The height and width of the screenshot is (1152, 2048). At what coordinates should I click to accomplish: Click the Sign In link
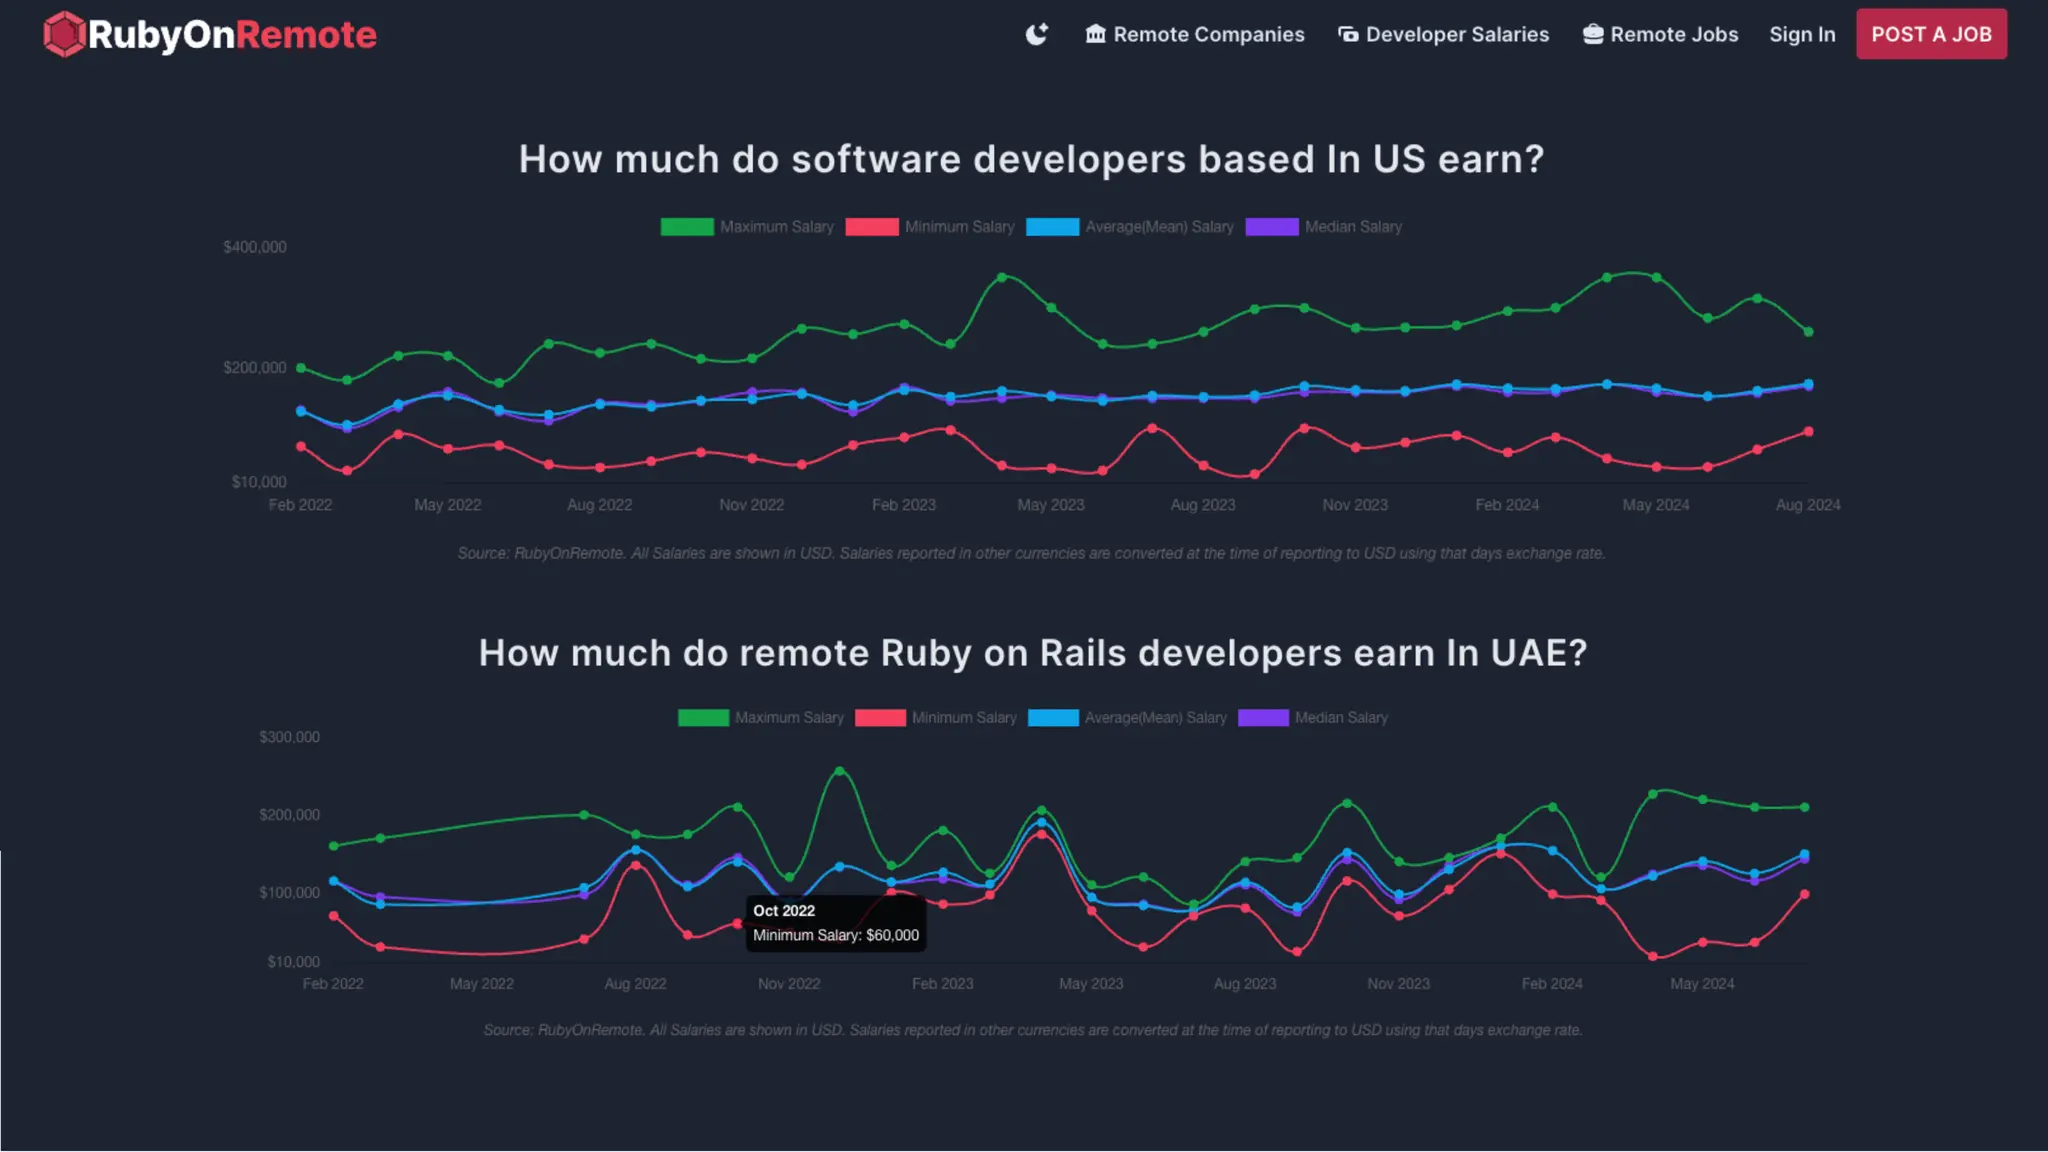point(1802,34)
